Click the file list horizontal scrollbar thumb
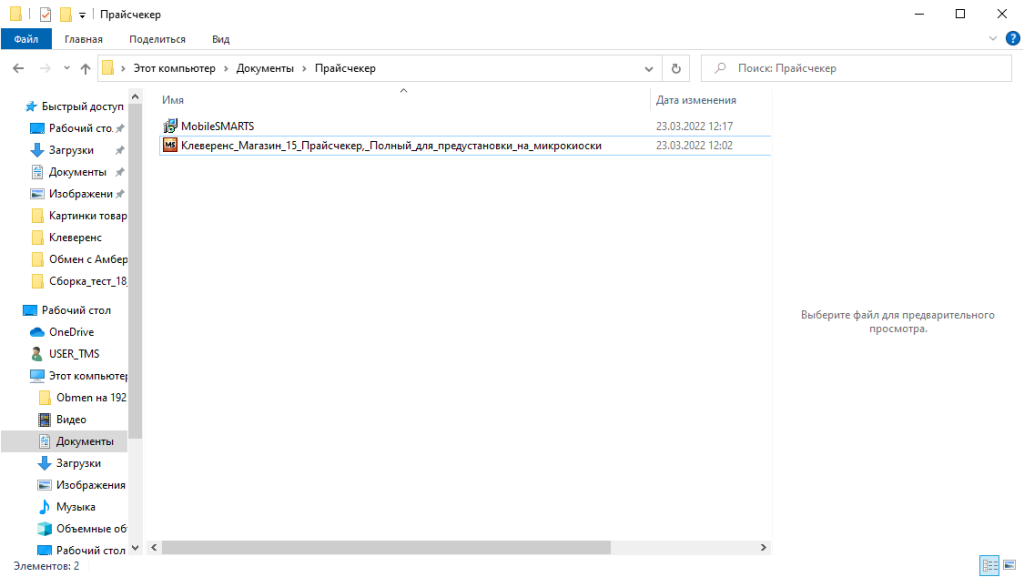This screenshot has height=577, width=1024. coord(386,548)
